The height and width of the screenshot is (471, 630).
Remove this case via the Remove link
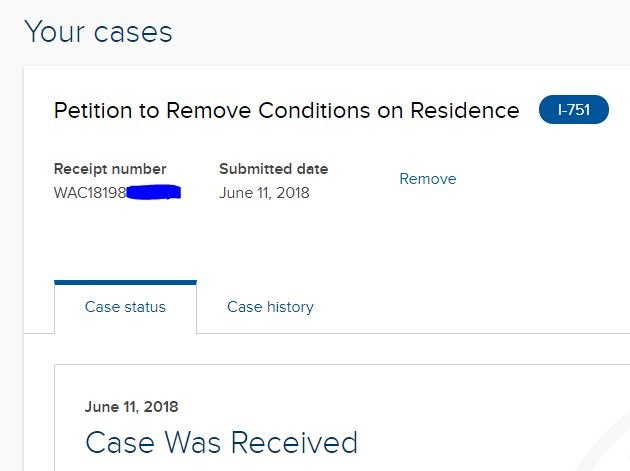coord(427,179)
